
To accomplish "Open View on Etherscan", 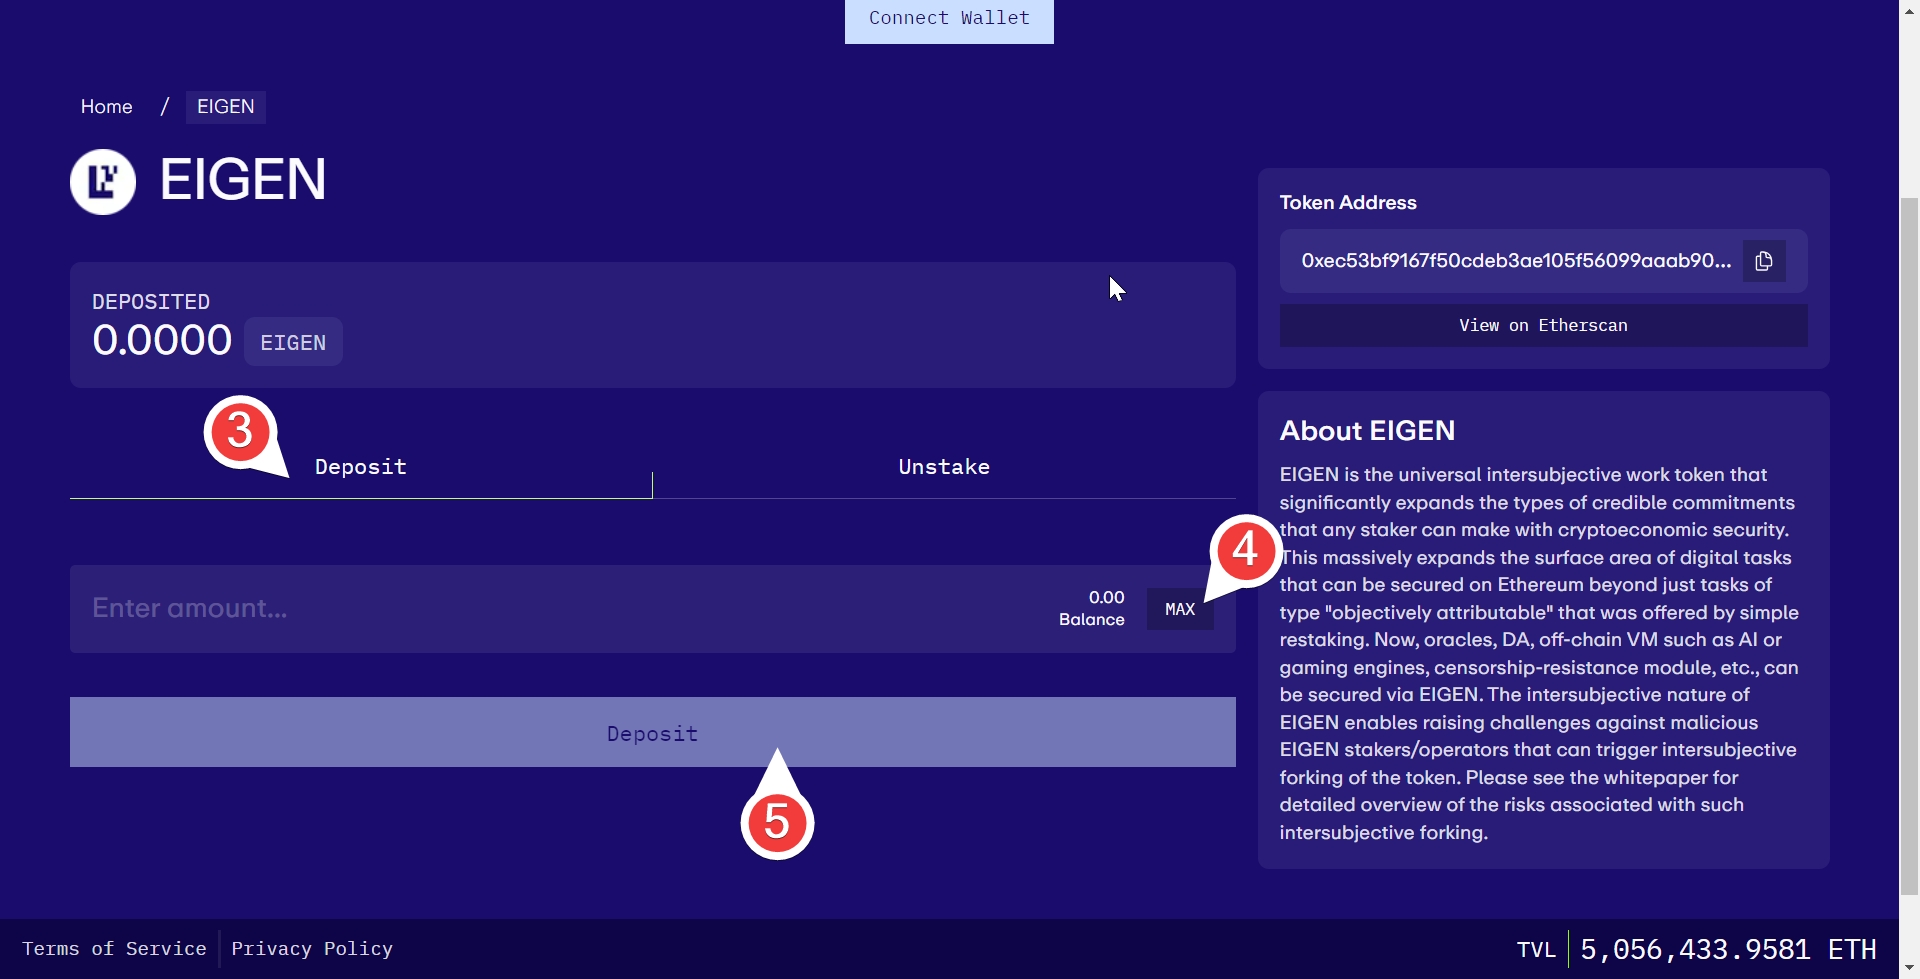I will [x=1543, y=326].
